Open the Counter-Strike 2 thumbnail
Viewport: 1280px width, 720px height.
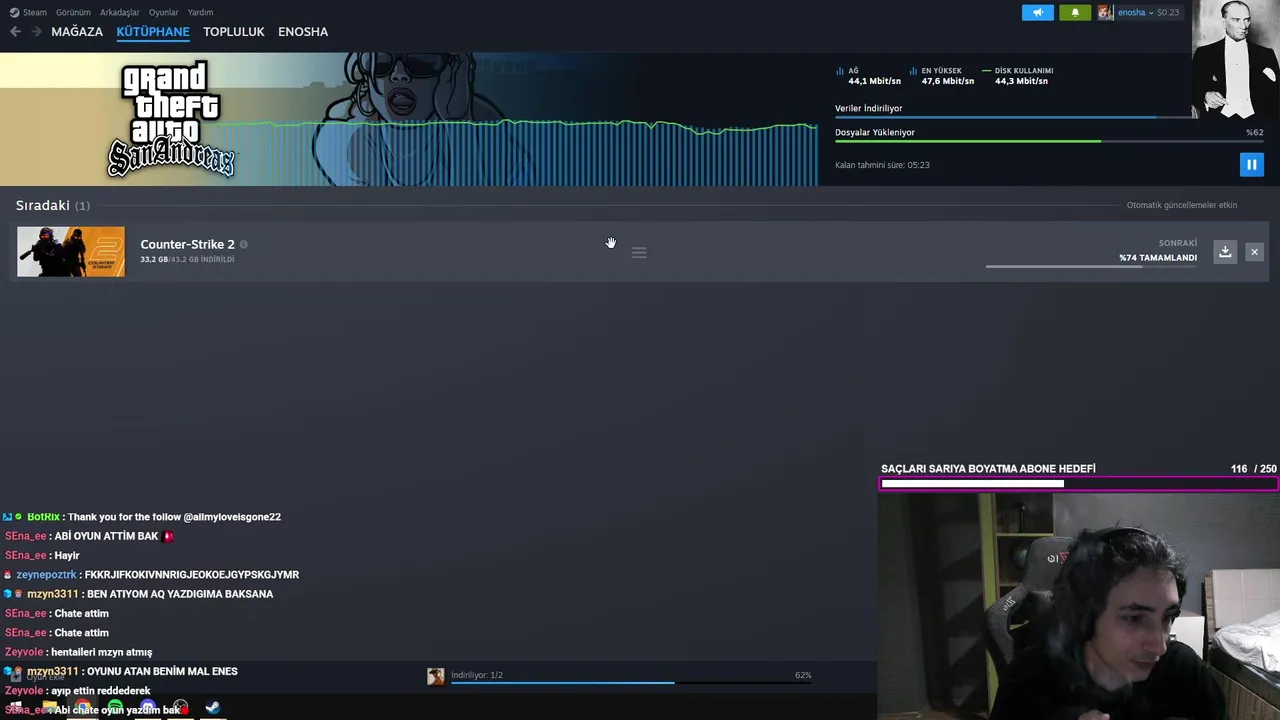click(71, 252)
